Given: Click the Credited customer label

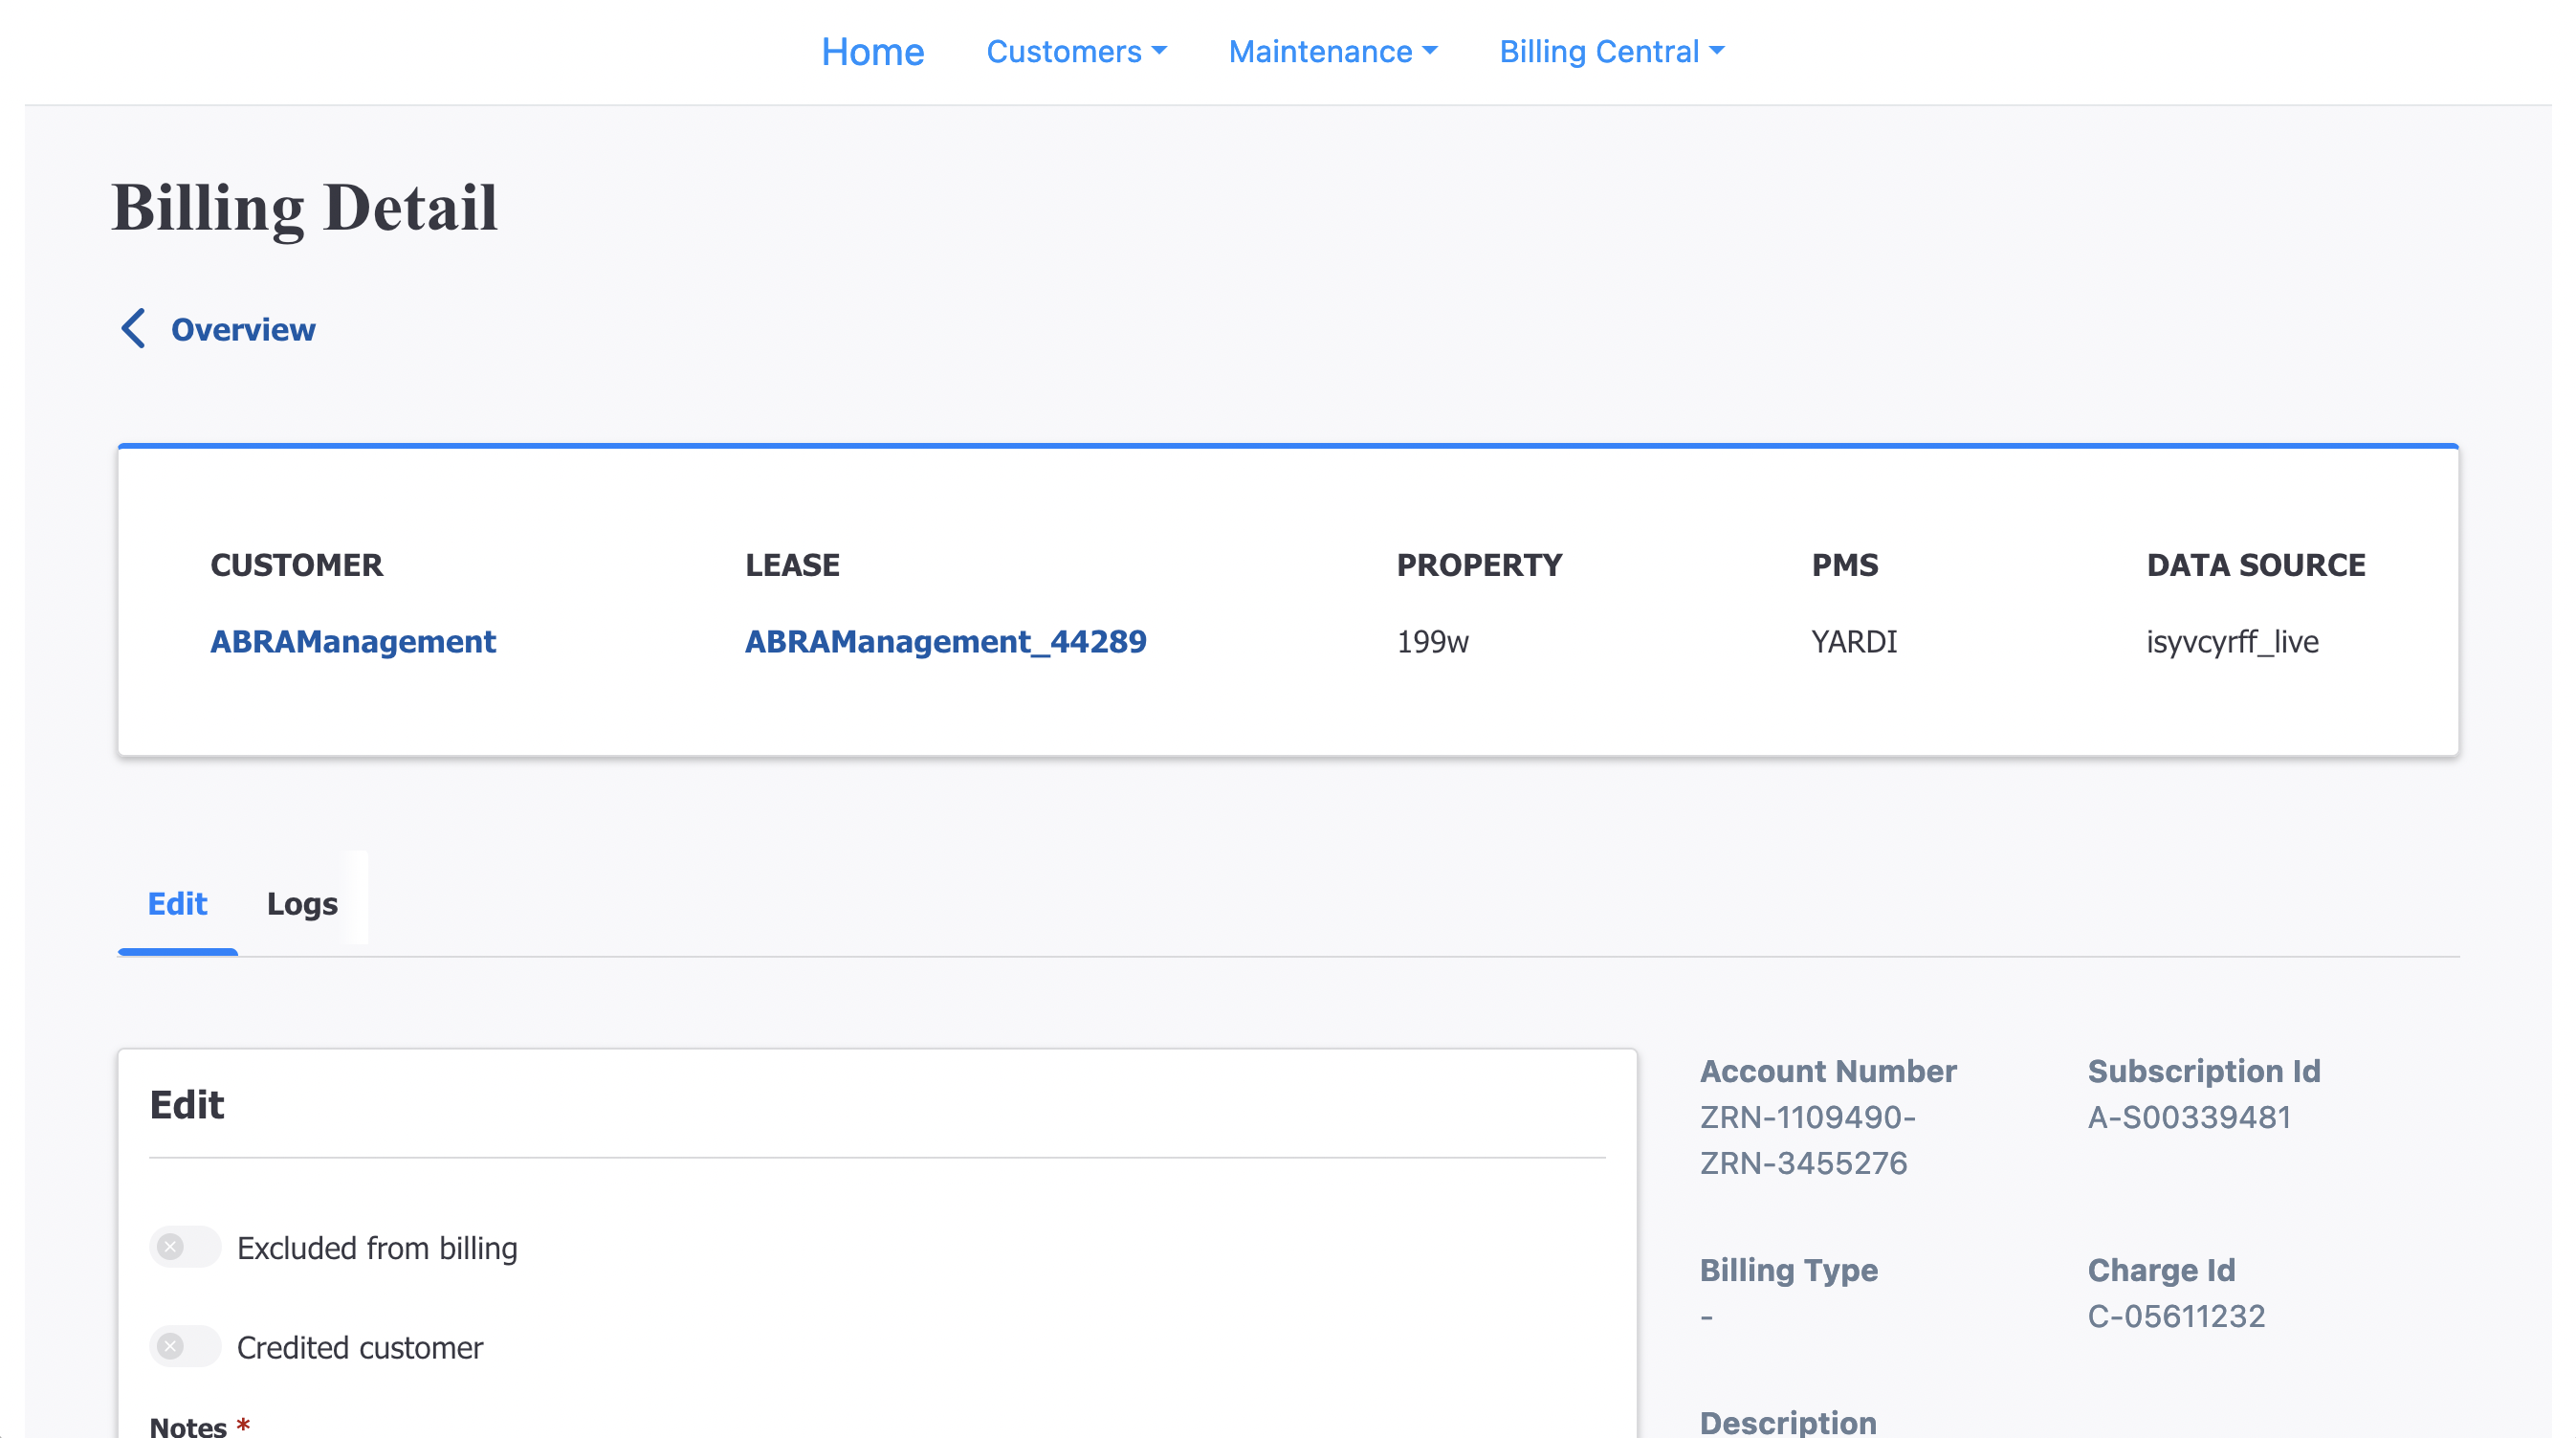Looking at the screenshot, I should tap(360, 1347).
